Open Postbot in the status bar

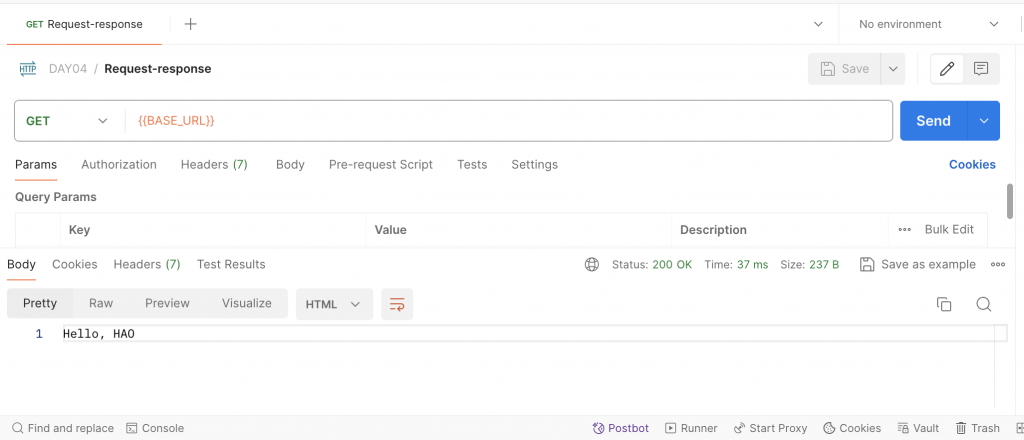click(621, 428)
